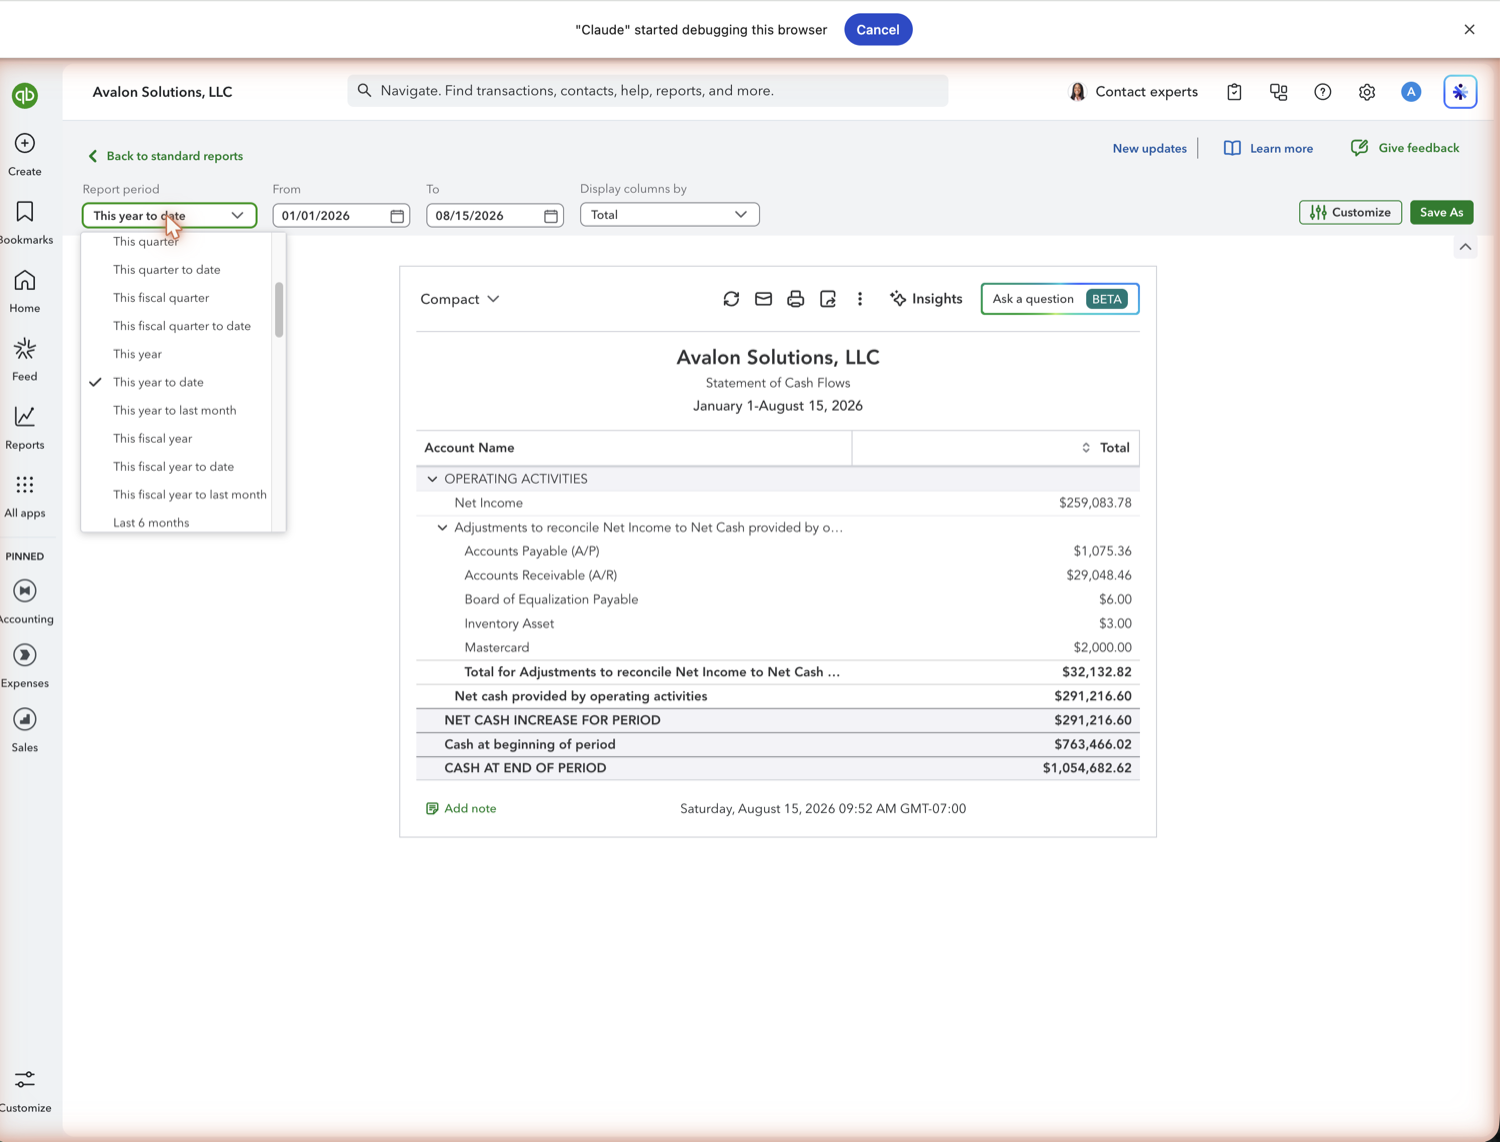Click the Customize report button
Viewport: 1500px width, 1142px height.
[x=1350, y=212]
